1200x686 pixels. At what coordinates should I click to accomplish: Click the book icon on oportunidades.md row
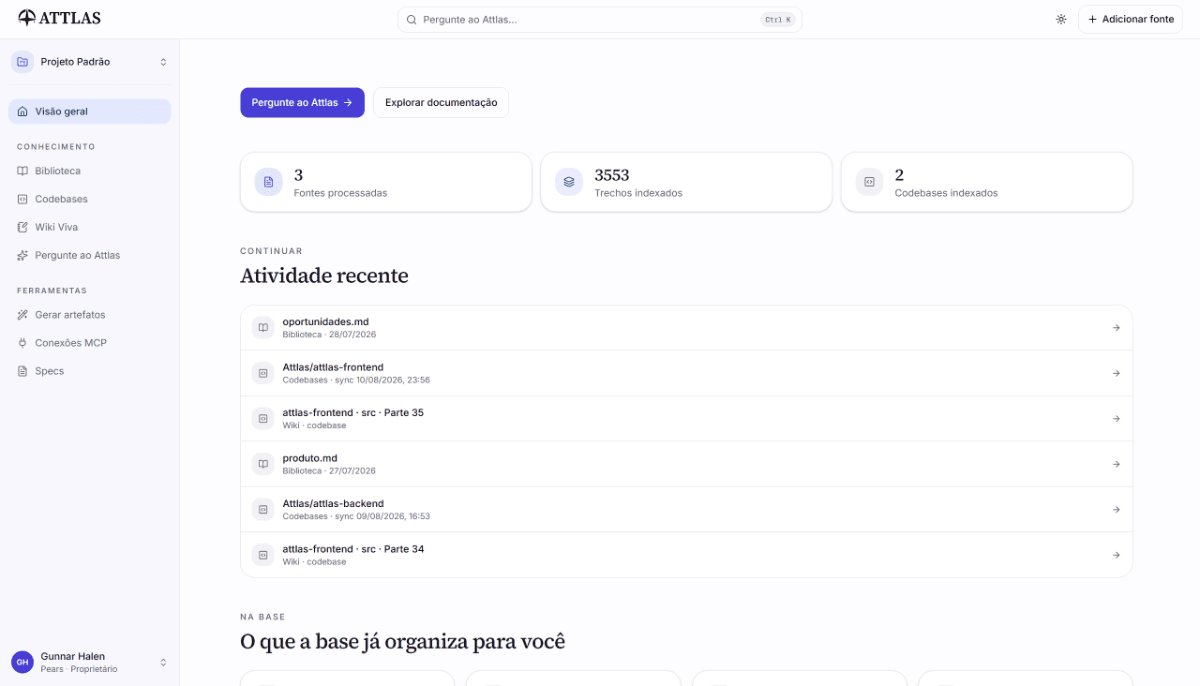(262, 328)
